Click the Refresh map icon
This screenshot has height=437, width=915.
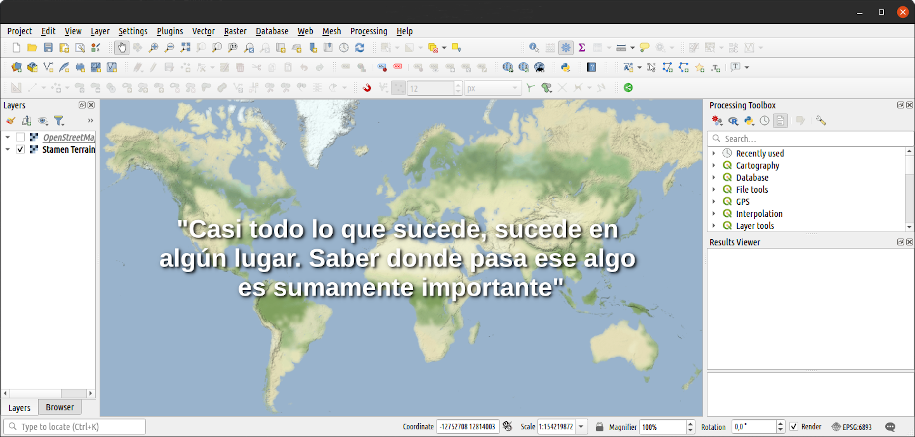pos(359,47)
